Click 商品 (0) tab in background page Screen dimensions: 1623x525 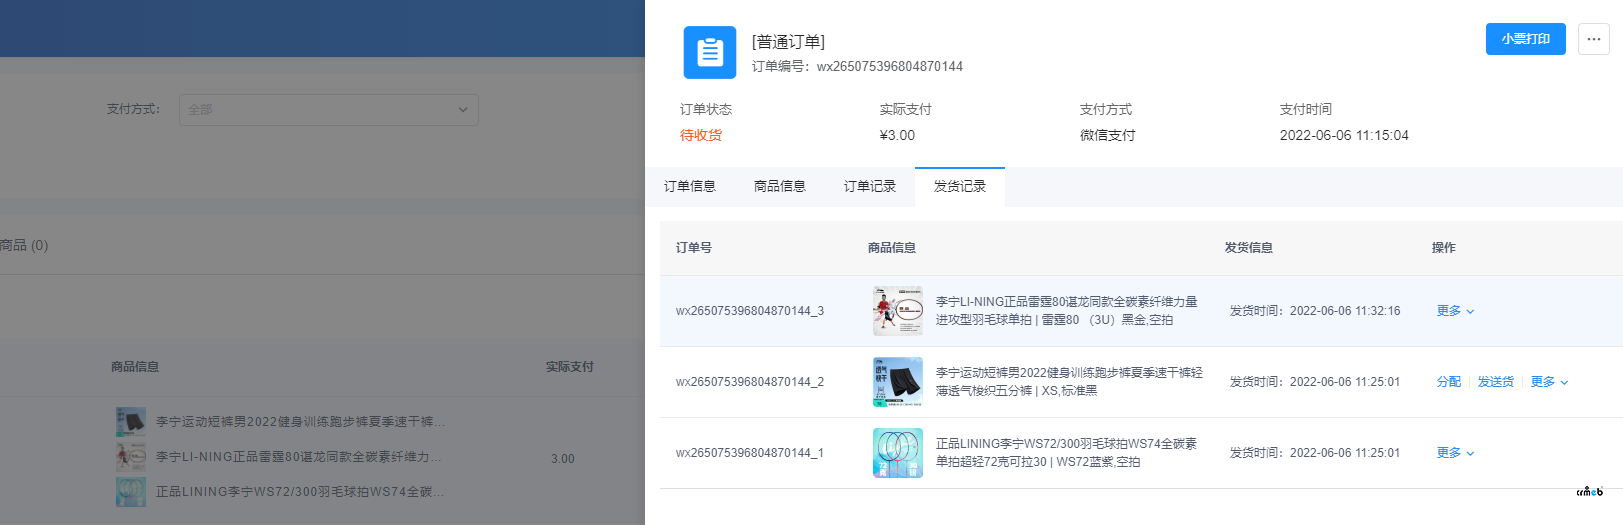24,245
